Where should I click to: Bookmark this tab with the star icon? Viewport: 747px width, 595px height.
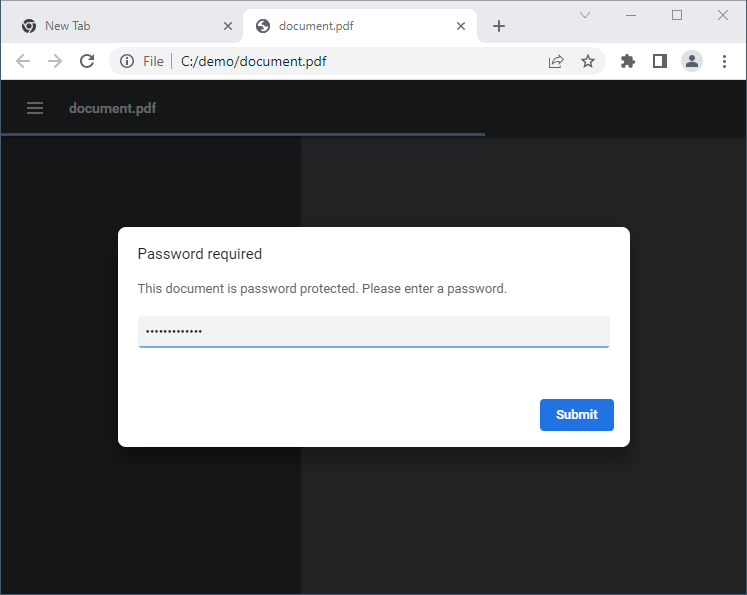pyautogui.click(x=588, y=61)
